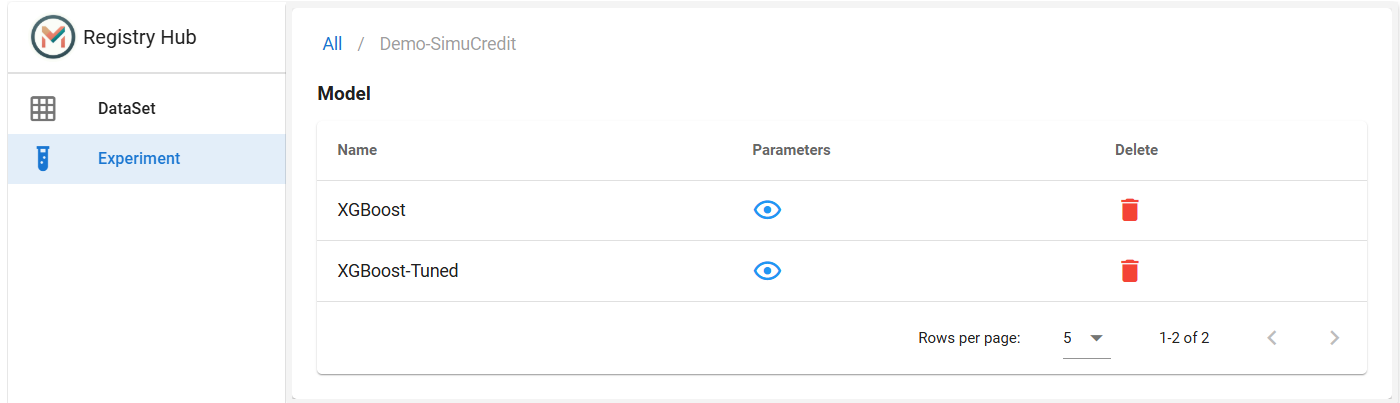This screenshot has width=1400, height=403.
Task: Go to previous page of models
Action: [x=1272, y=338]
